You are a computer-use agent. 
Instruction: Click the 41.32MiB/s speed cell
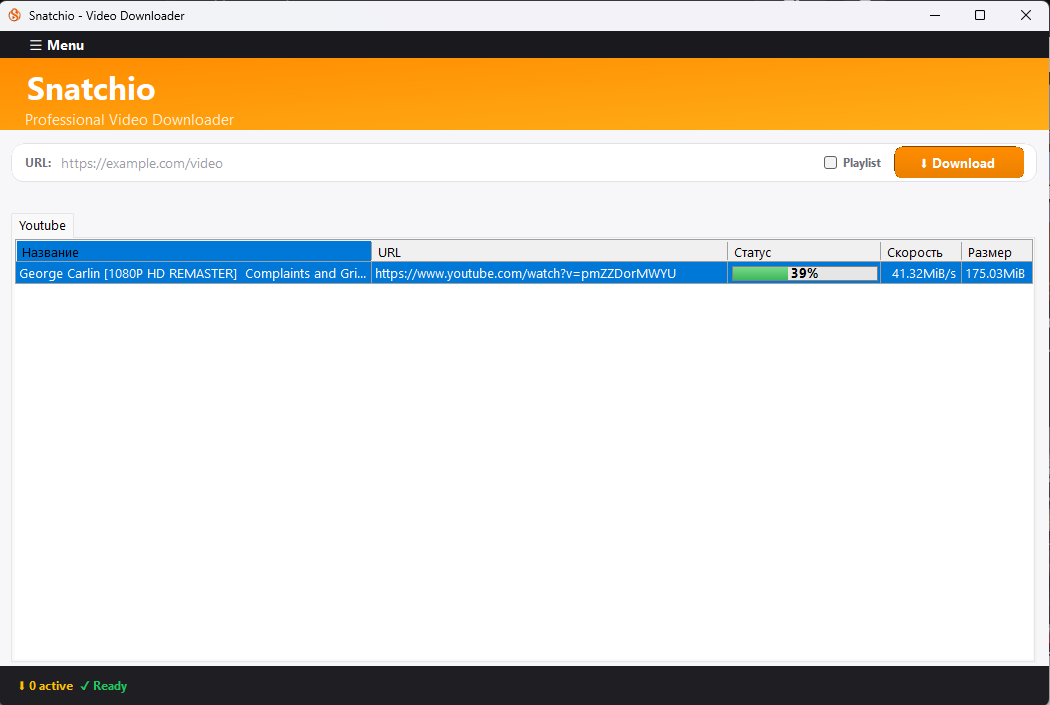(922, 273)
